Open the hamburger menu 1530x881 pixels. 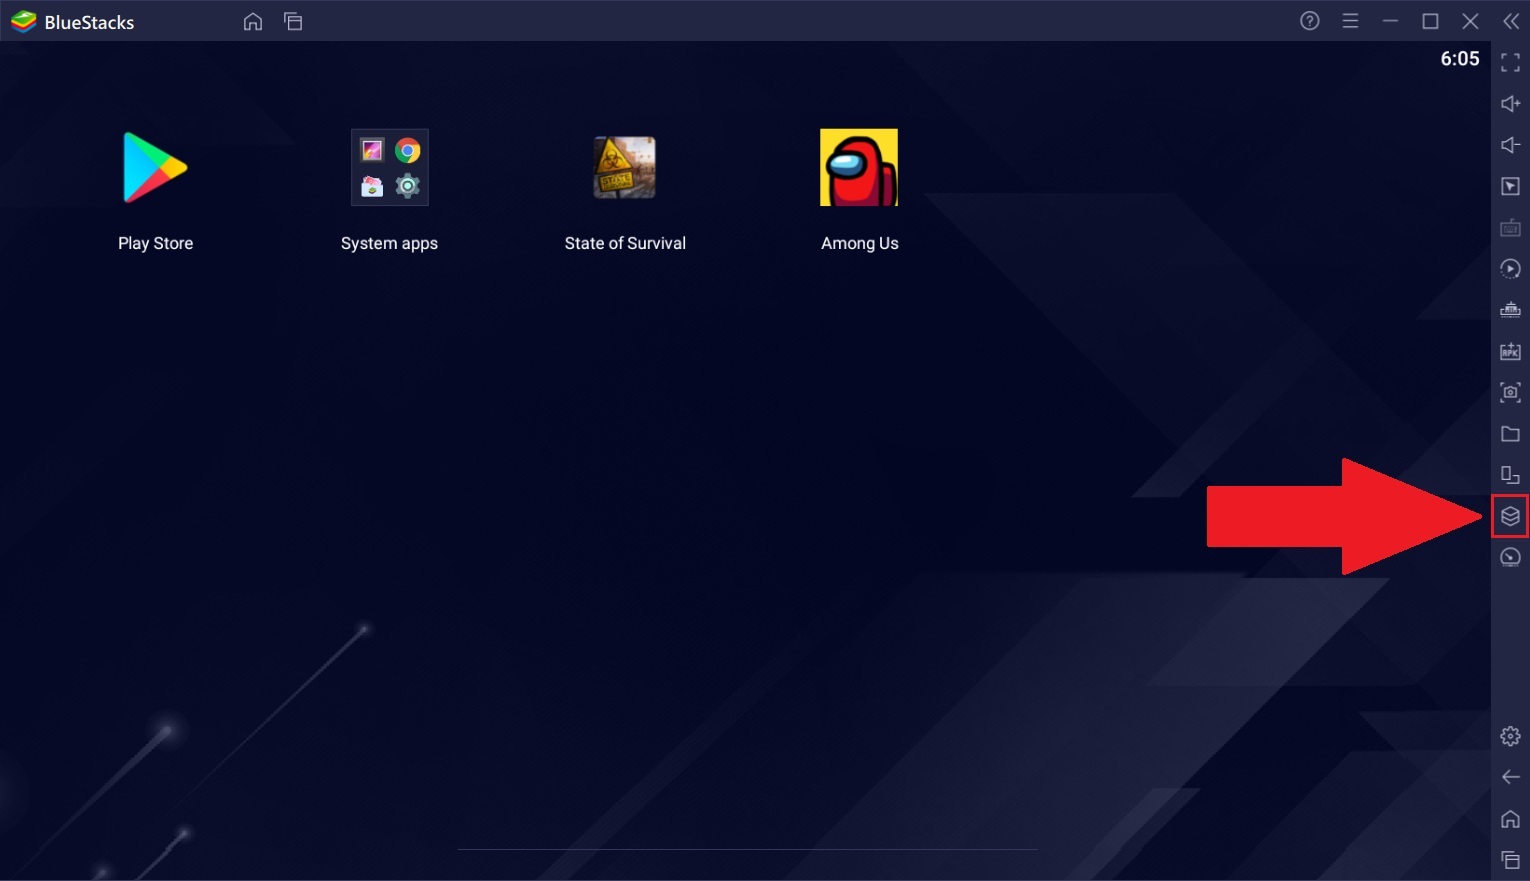(x=1350, y=21)
